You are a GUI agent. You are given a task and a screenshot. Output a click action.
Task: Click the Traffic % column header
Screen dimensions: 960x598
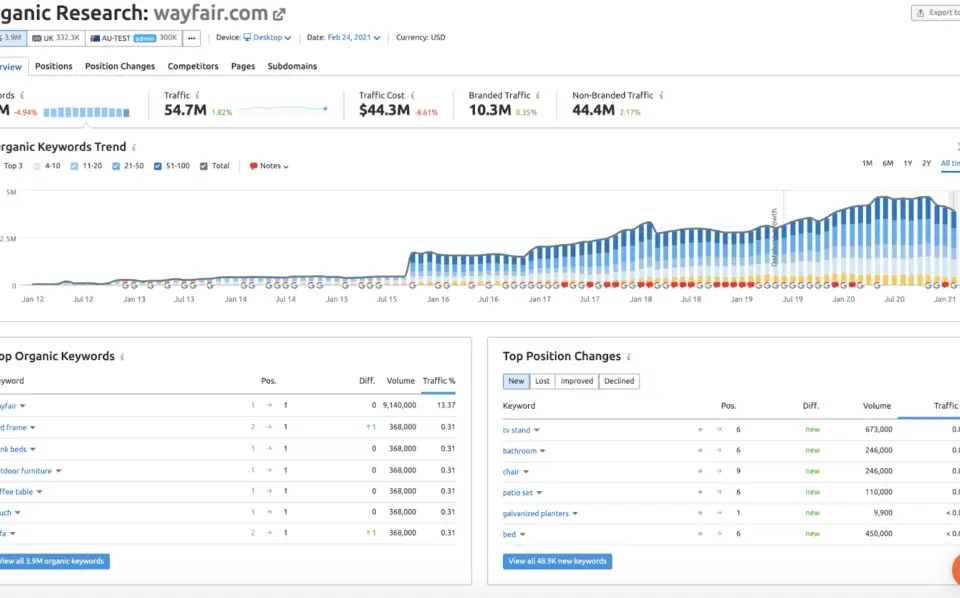tap(438, 381)
